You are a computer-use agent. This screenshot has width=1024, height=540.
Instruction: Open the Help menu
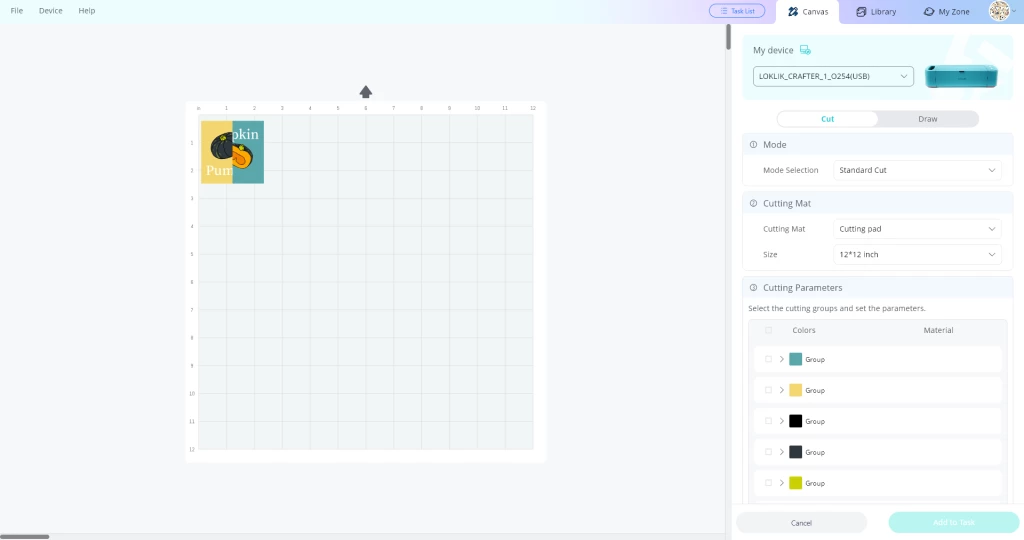[87, 10]
